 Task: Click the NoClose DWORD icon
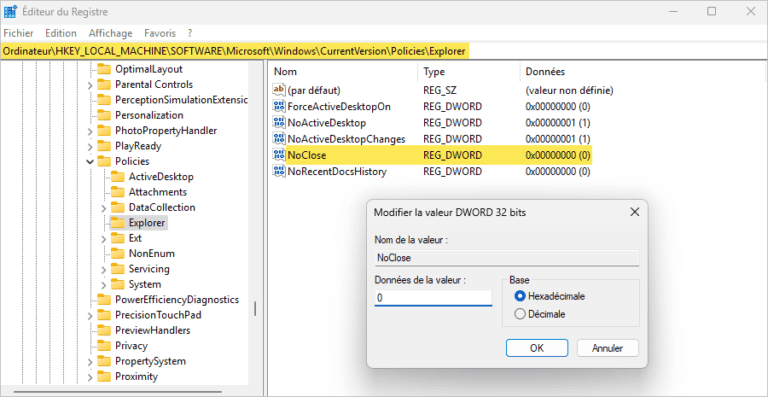pyautogui.click(x=279, y=156)
